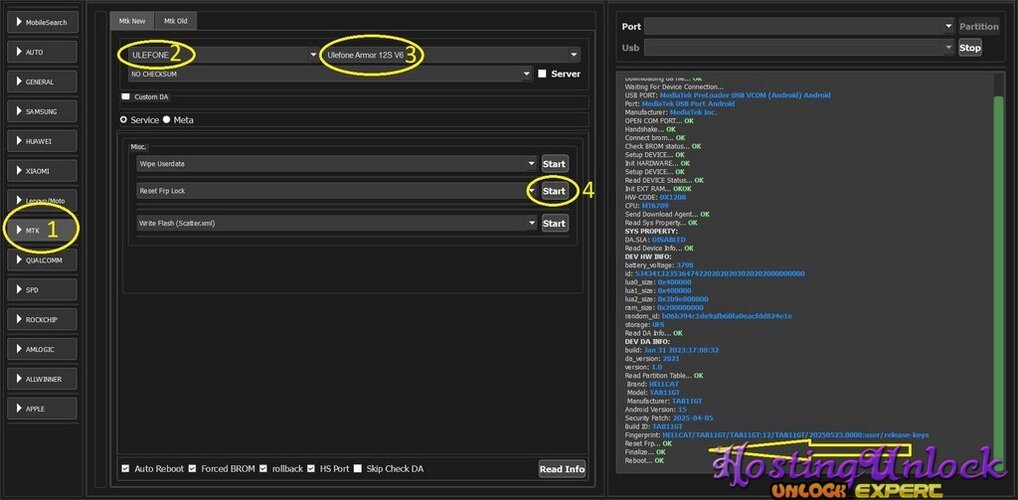Open the AUTO sidebar section
This screenshot has width=1018, height=500.
(x=42, y=52)
